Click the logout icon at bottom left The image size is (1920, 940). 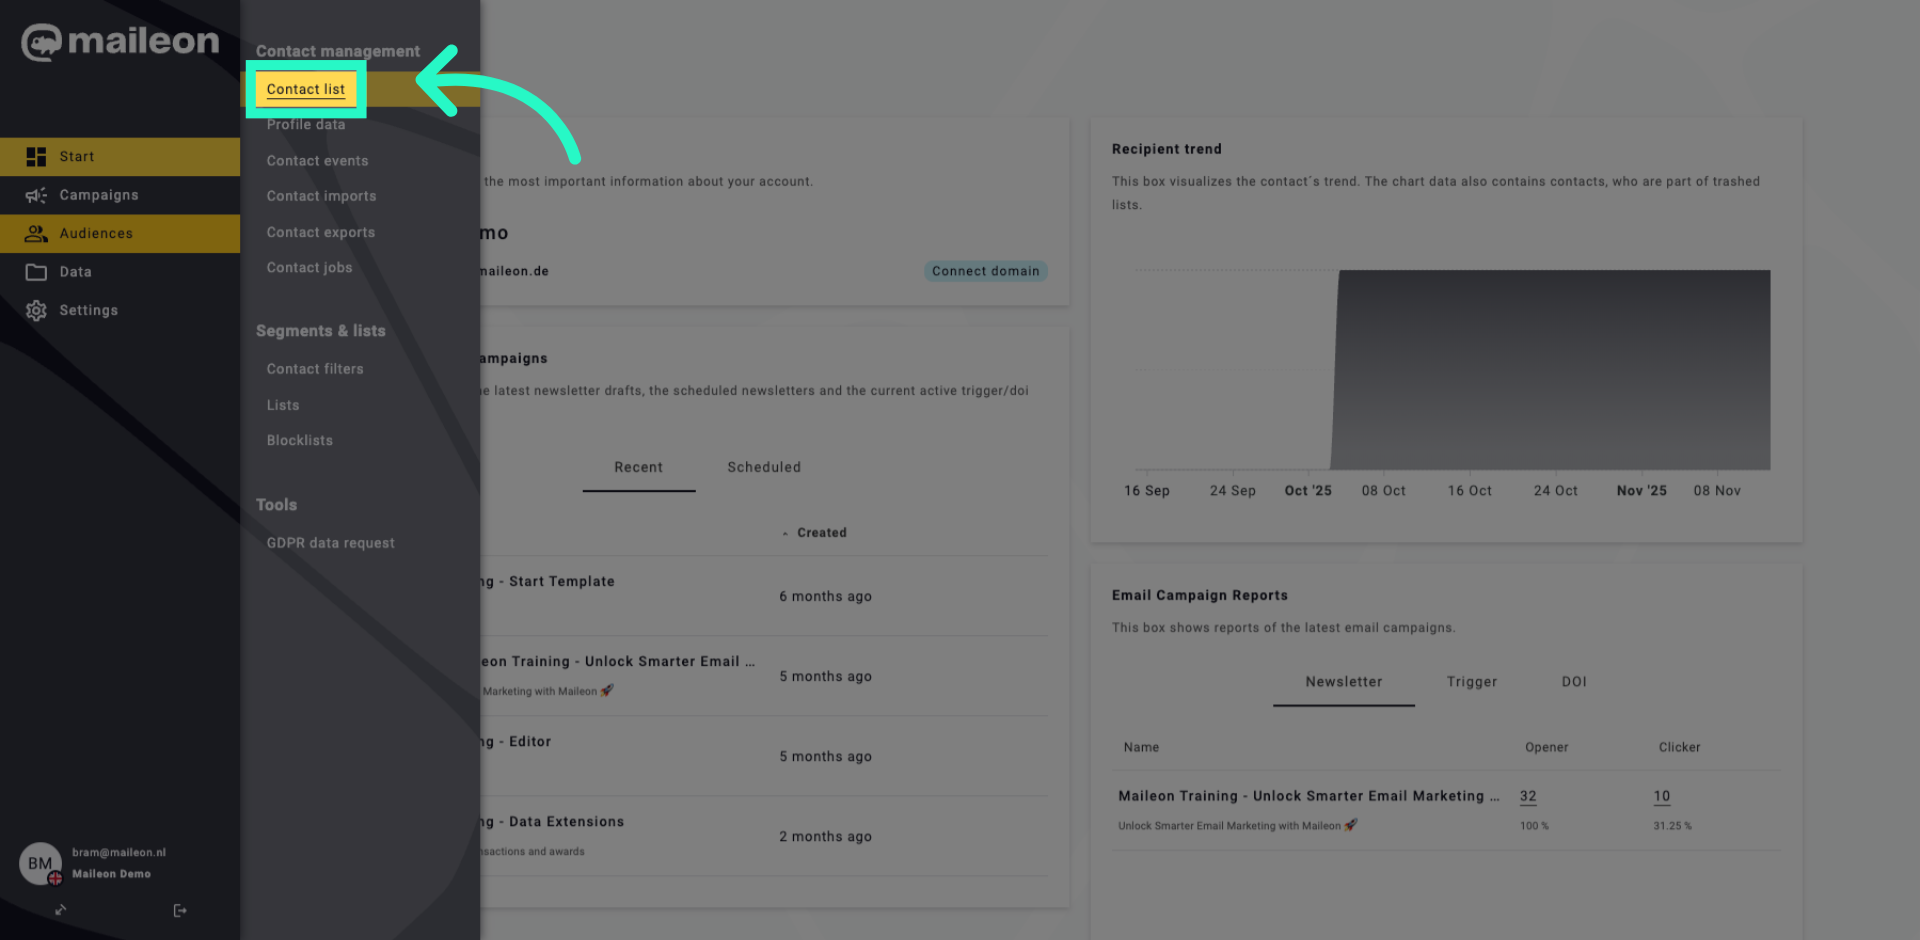(x=180, y=910)
